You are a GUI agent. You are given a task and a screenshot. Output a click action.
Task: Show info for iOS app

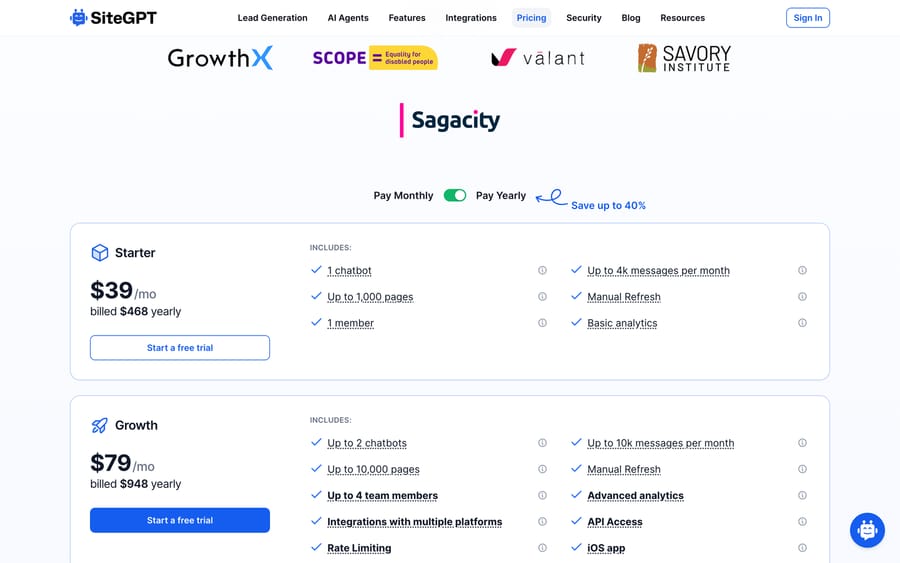pyautogui.click(x=802, y=548)
